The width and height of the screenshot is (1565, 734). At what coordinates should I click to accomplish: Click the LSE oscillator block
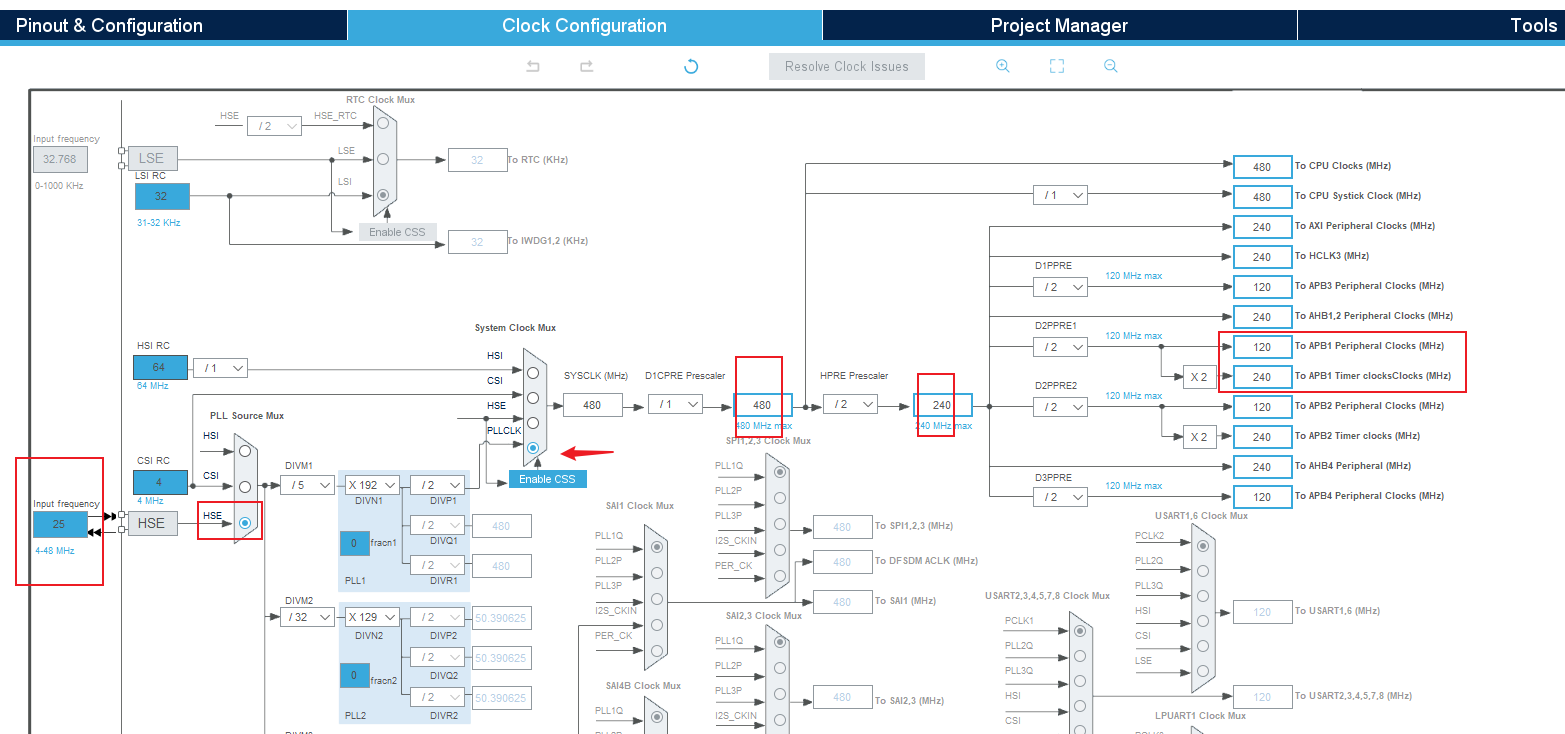point(152,158)
